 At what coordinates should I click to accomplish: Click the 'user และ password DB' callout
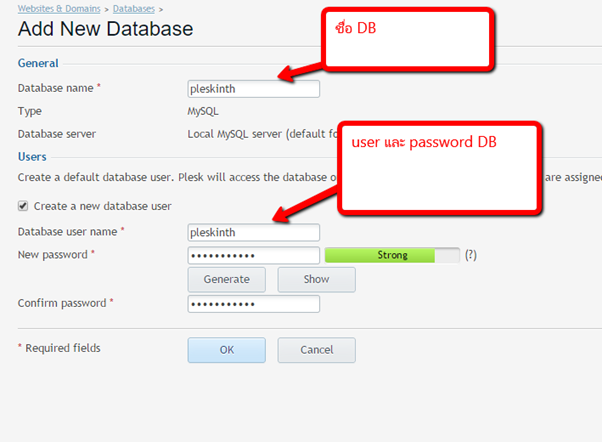pos(440,165)
